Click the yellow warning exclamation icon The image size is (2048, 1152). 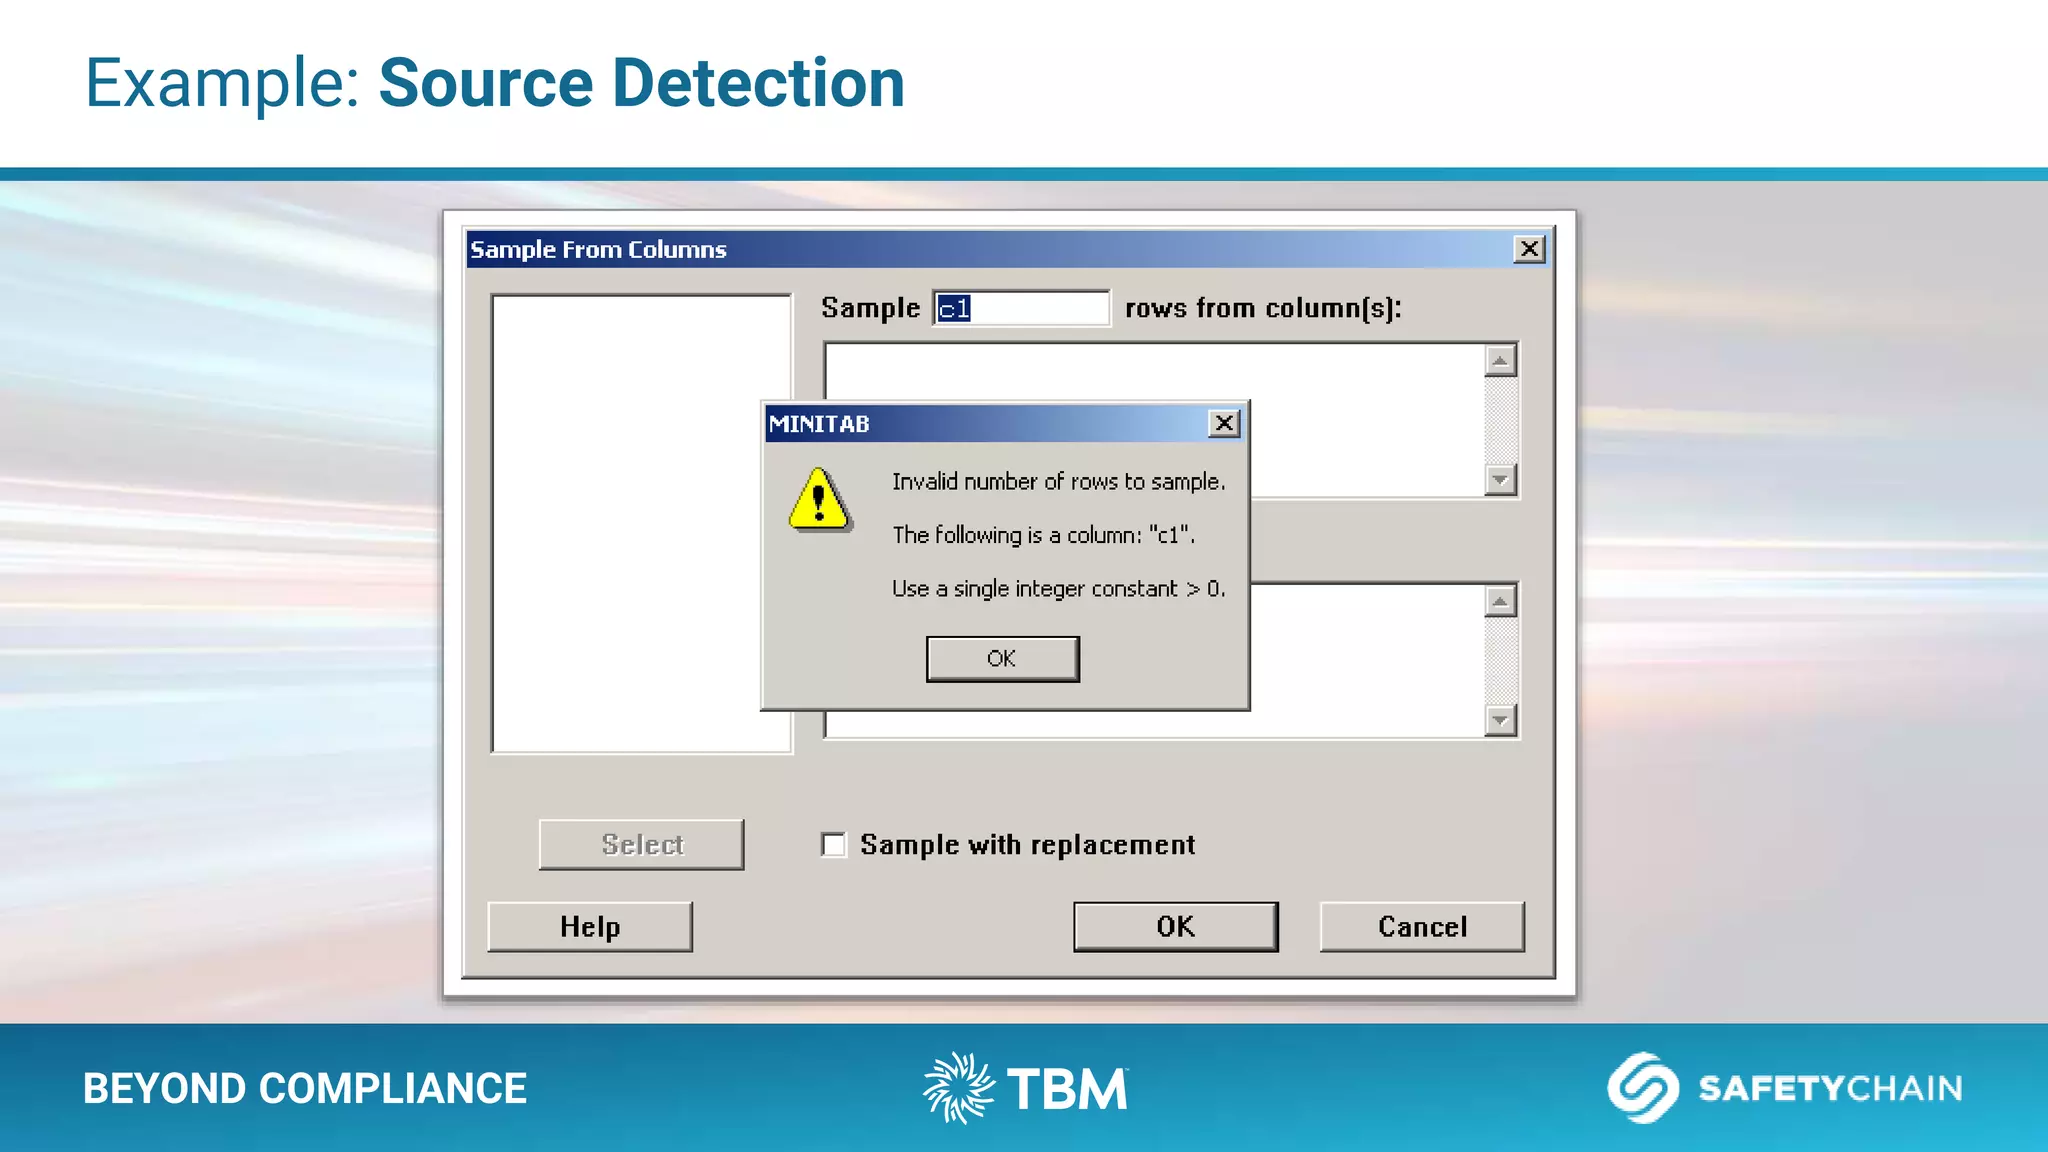[x=819, y=499]
